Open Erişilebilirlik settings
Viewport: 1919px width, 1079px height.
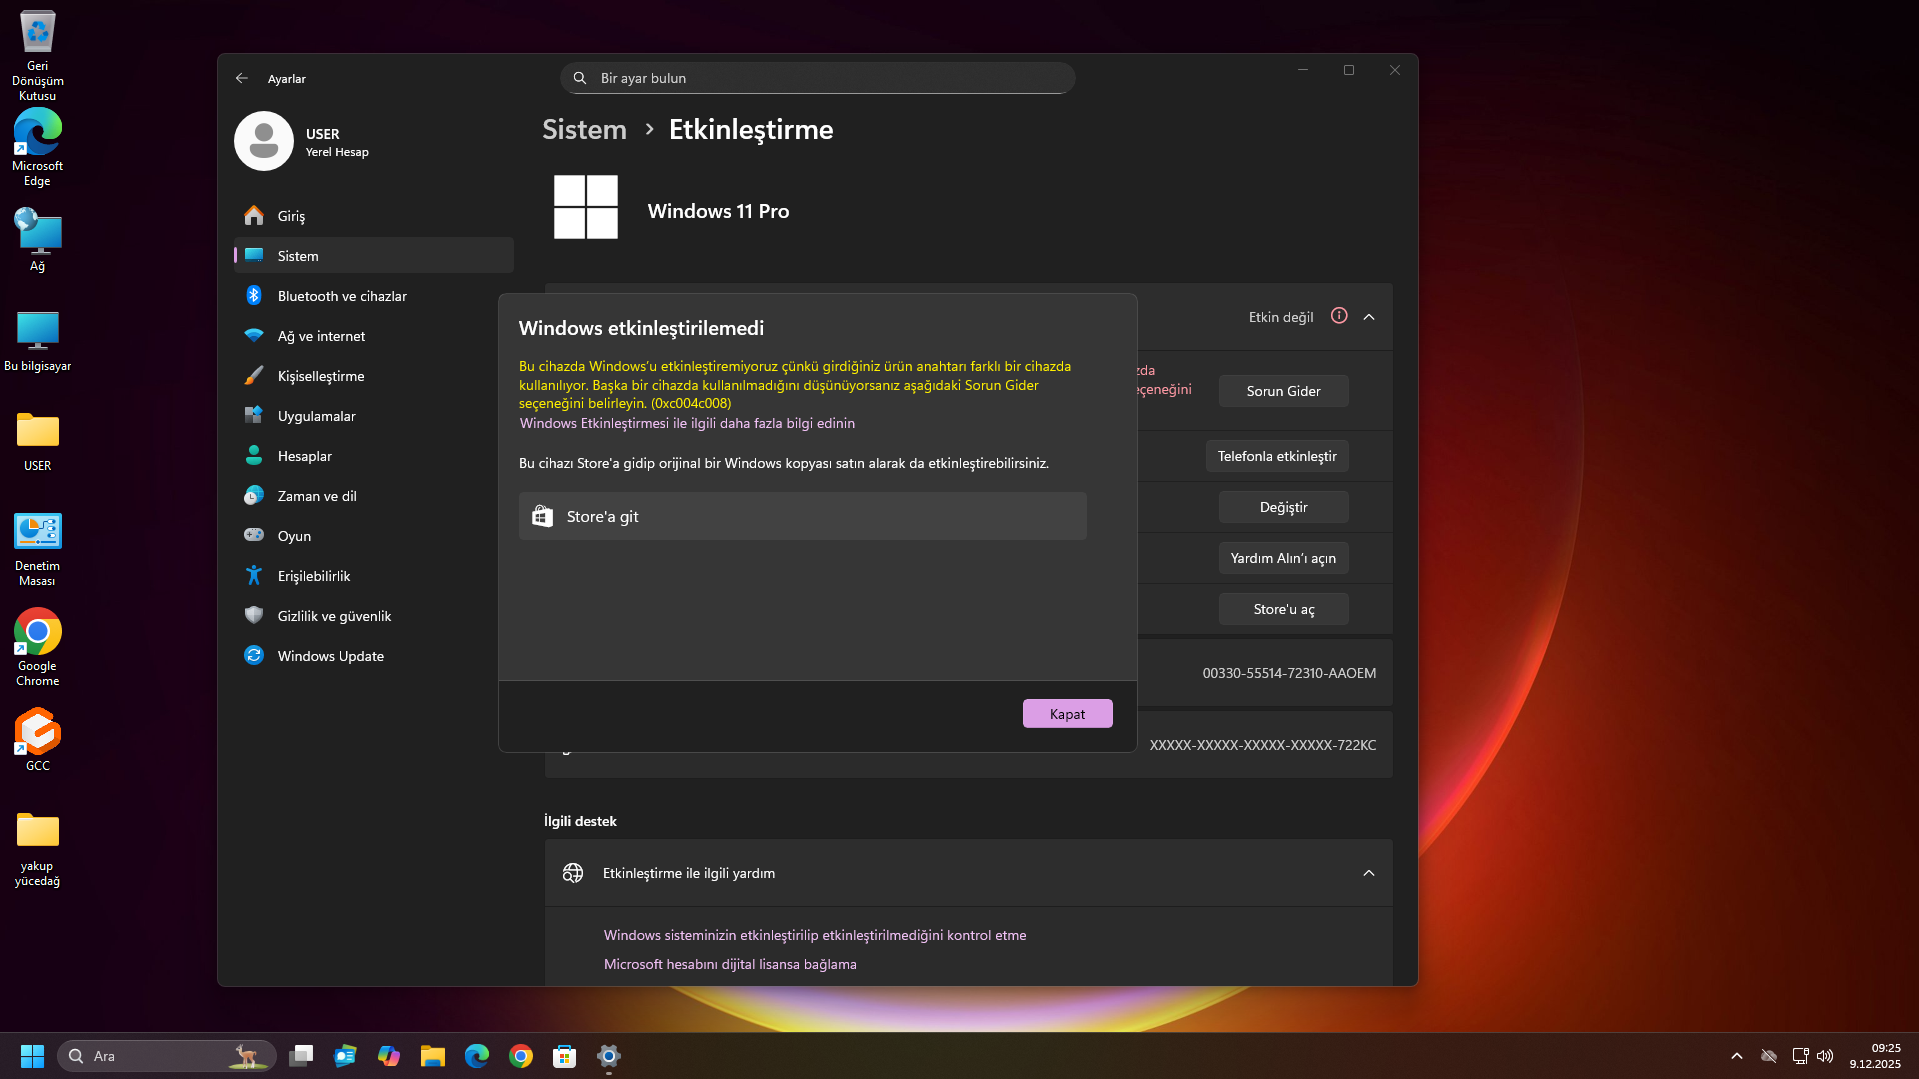(x=374, y=576)
